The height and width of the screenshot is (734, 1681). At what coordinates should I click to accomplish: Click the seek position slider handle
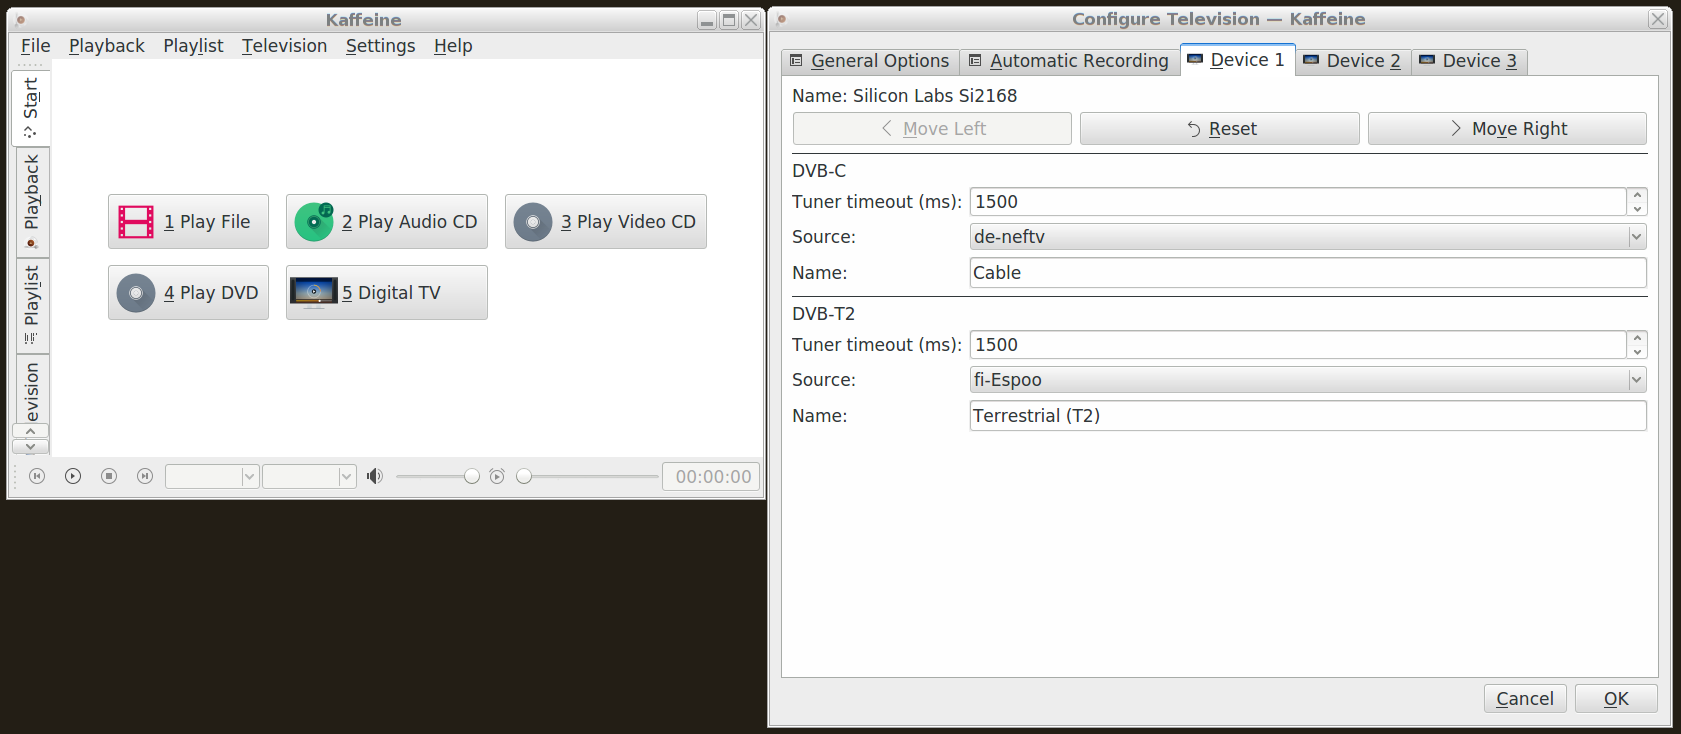coord(524,476)
